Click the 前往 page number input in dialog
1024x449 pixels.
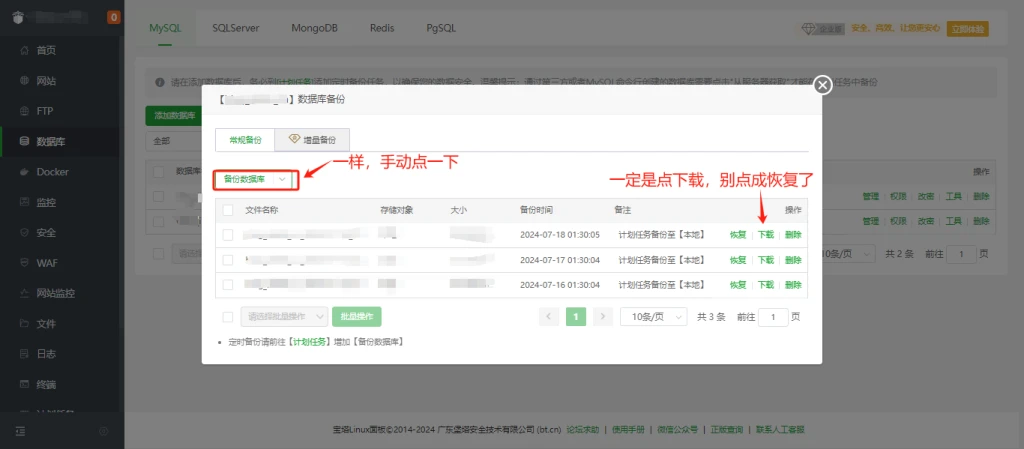773,316
